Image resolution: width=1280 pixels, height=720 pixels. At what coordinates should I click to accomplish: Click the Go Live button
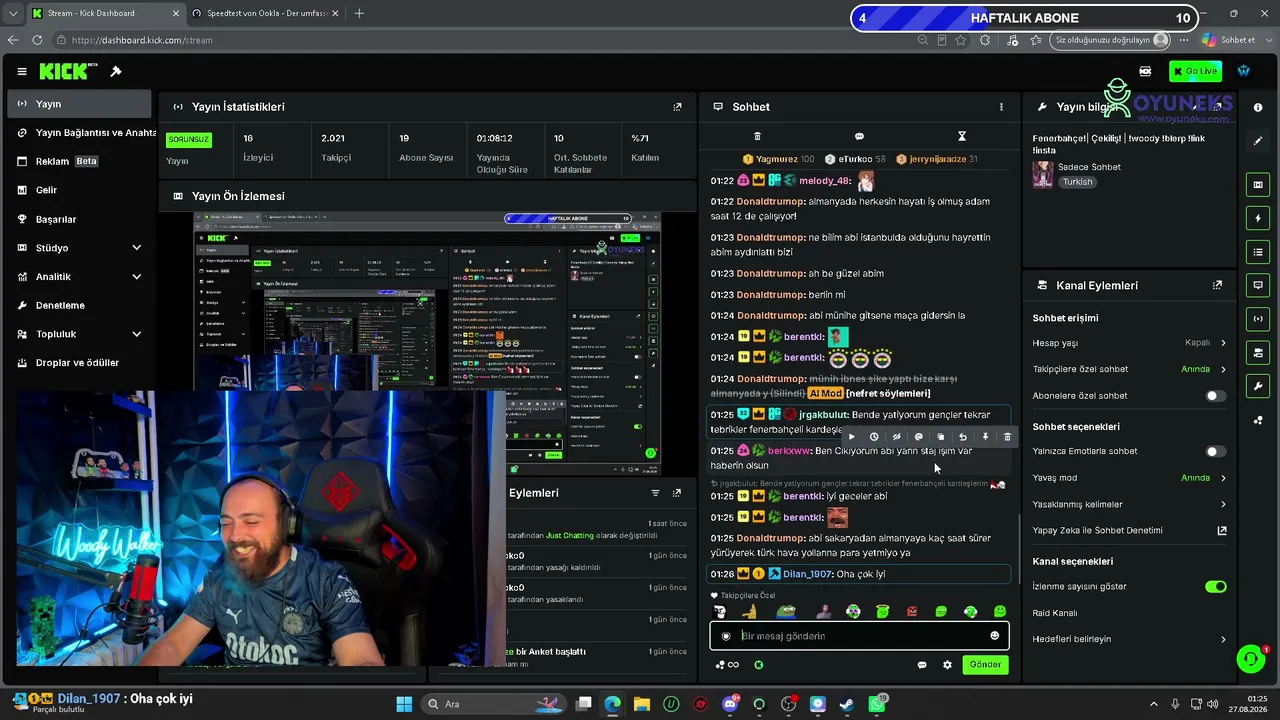tap(1195, 71)
